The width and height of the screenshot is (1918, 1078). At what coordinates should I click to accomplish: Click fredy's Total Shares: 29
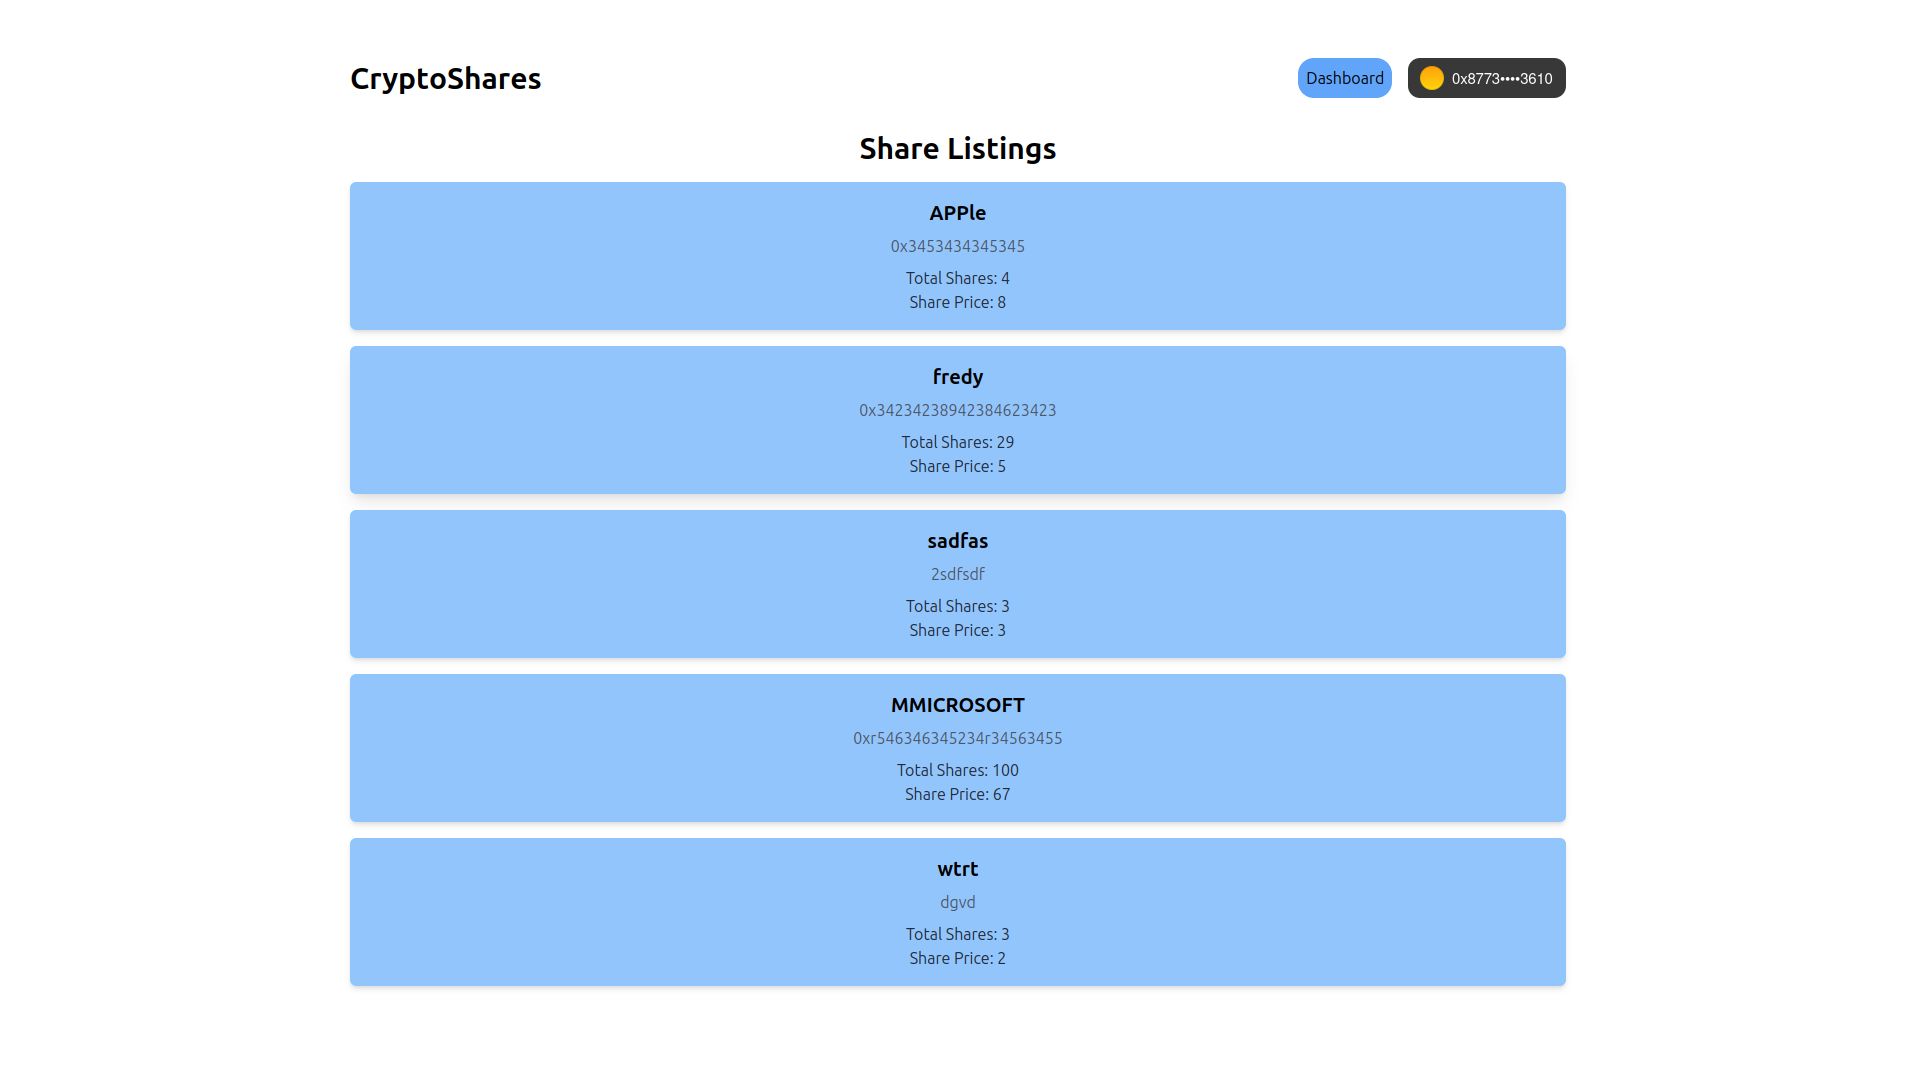tap(957, 442)
